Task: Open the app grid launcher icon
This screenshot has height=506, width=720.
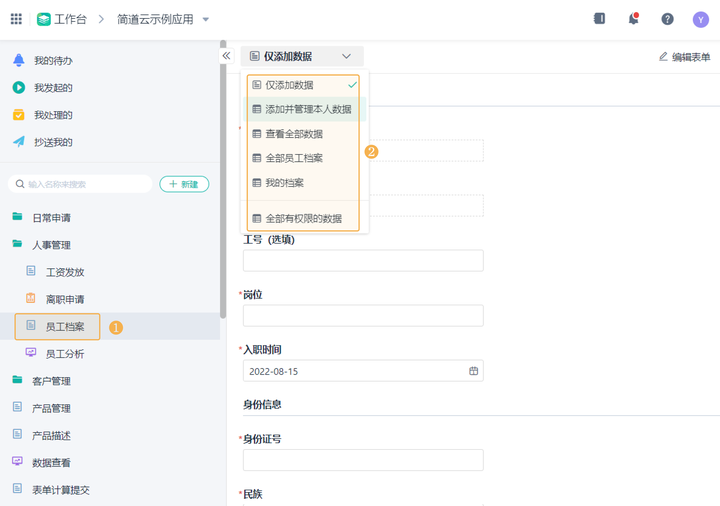Action: (x=16, y=19)
